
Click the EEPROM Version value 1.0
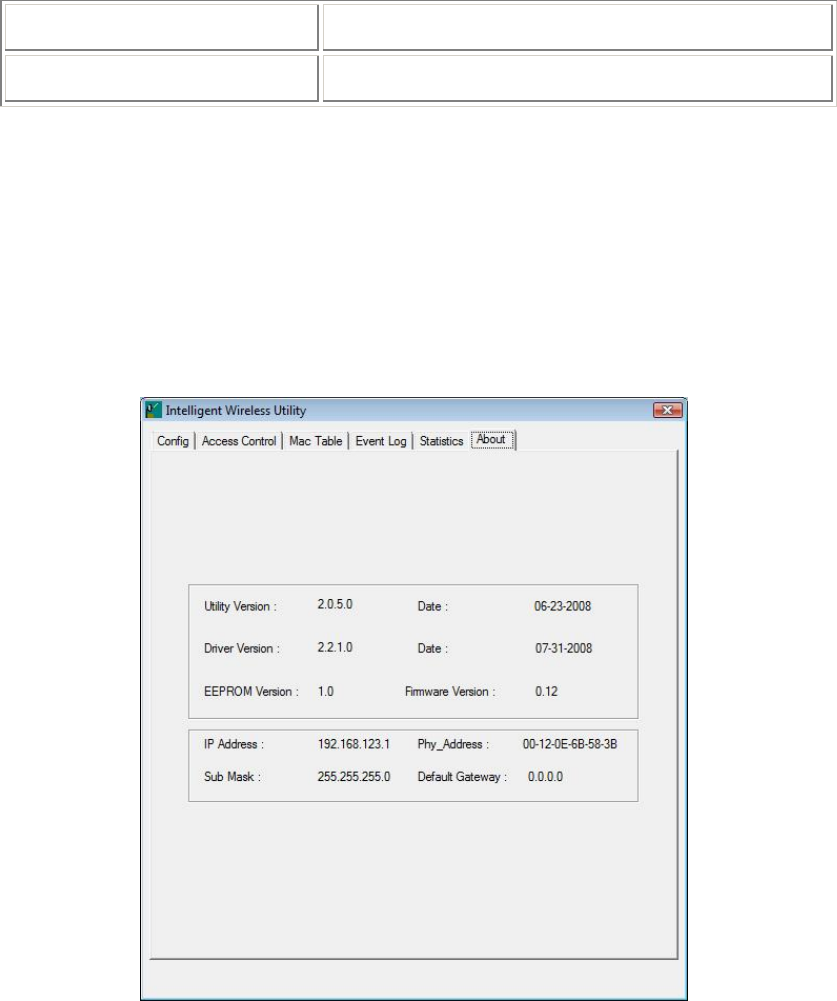(326, 691)
